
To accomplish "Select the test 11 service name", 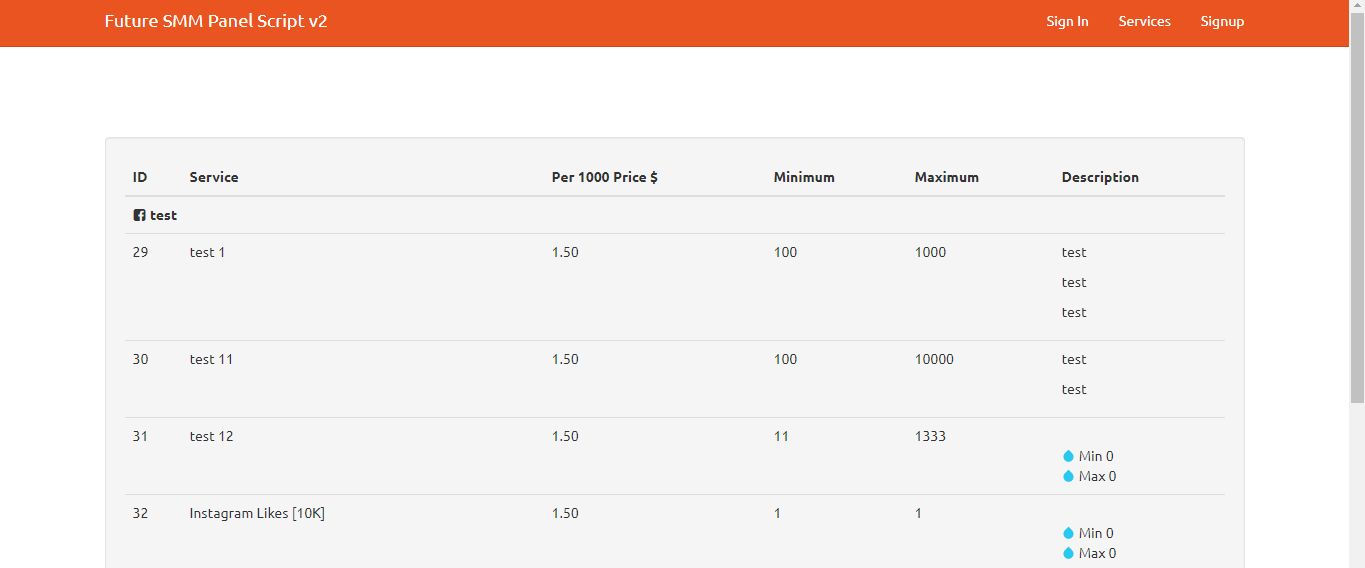I will (211, 359).
